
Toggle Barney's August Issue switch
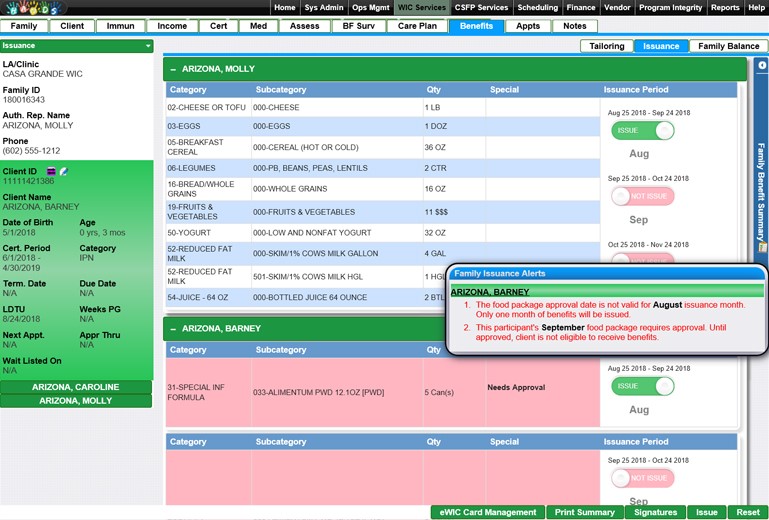tap(642, 386)
